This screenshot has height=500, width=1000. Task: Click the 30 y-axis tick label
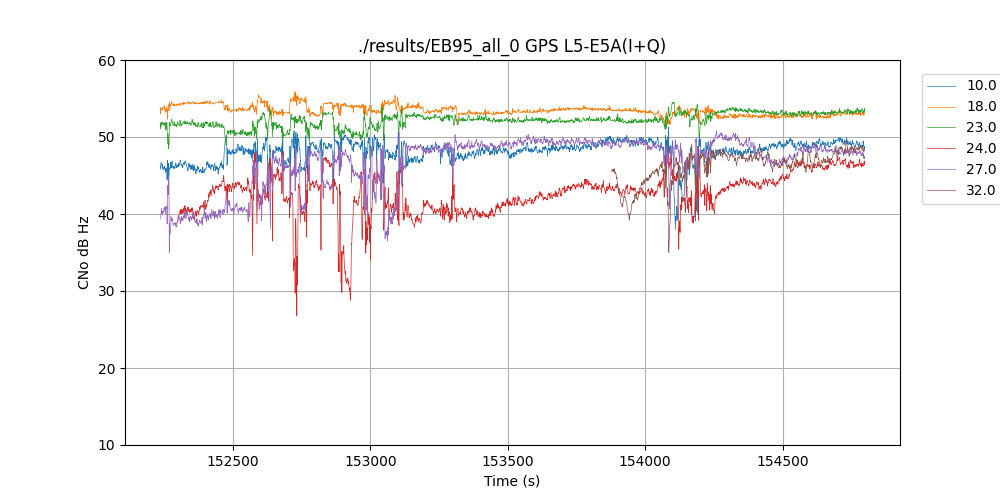pos(108,292)
